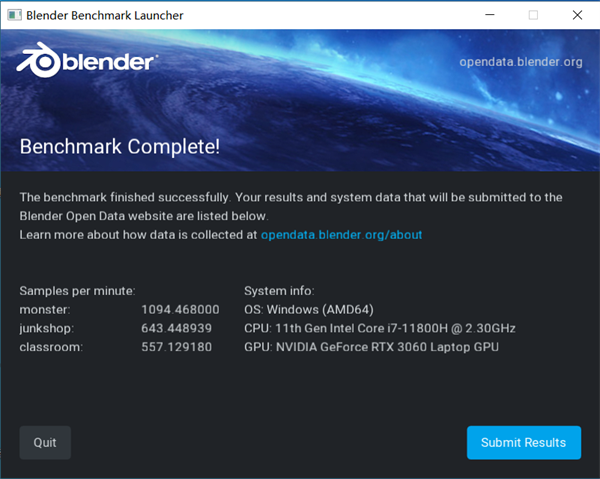The height and width of the screenshot is (479, 600).
Task: Minimize the Benchmark Launcher window
Action: pos(487,15)
